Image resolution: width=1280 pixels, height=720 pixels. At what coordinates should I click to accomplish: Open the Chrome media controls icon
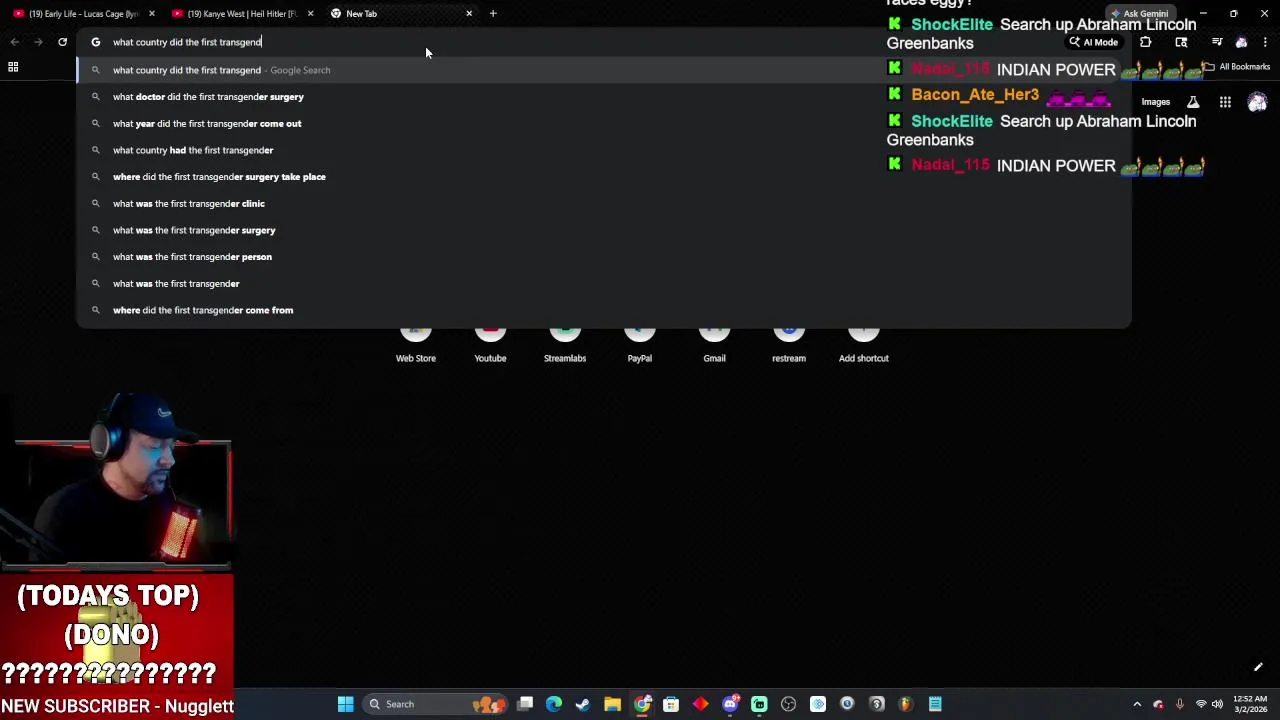coord(1217,42)
